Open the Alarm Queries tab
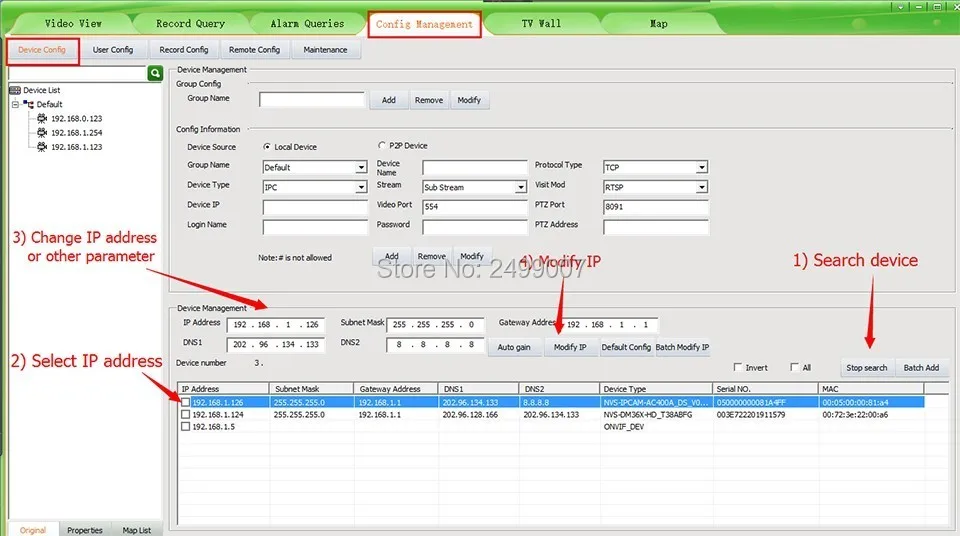Viewport: 960px width, 536px height. tap(307, 23)
